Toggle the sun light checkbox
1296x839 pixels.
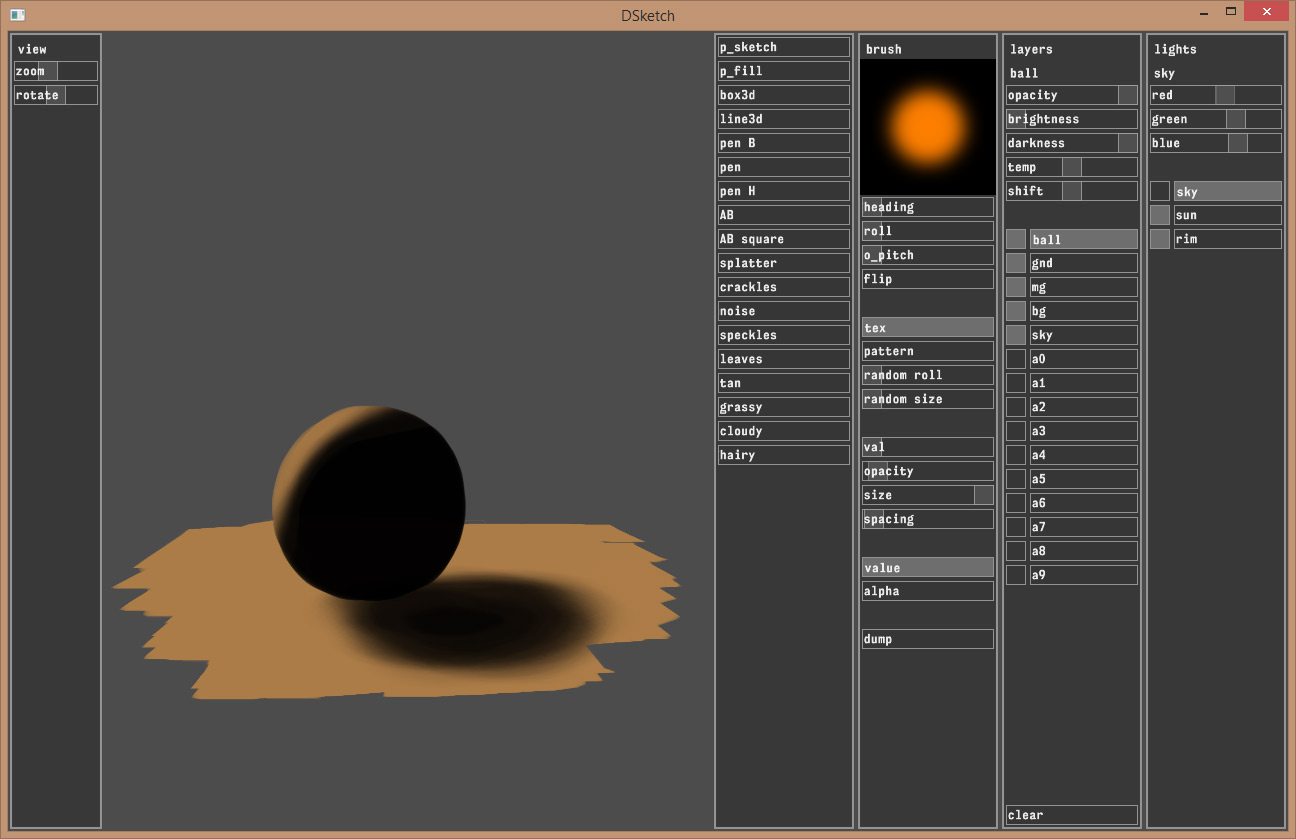coord(1159,215)
